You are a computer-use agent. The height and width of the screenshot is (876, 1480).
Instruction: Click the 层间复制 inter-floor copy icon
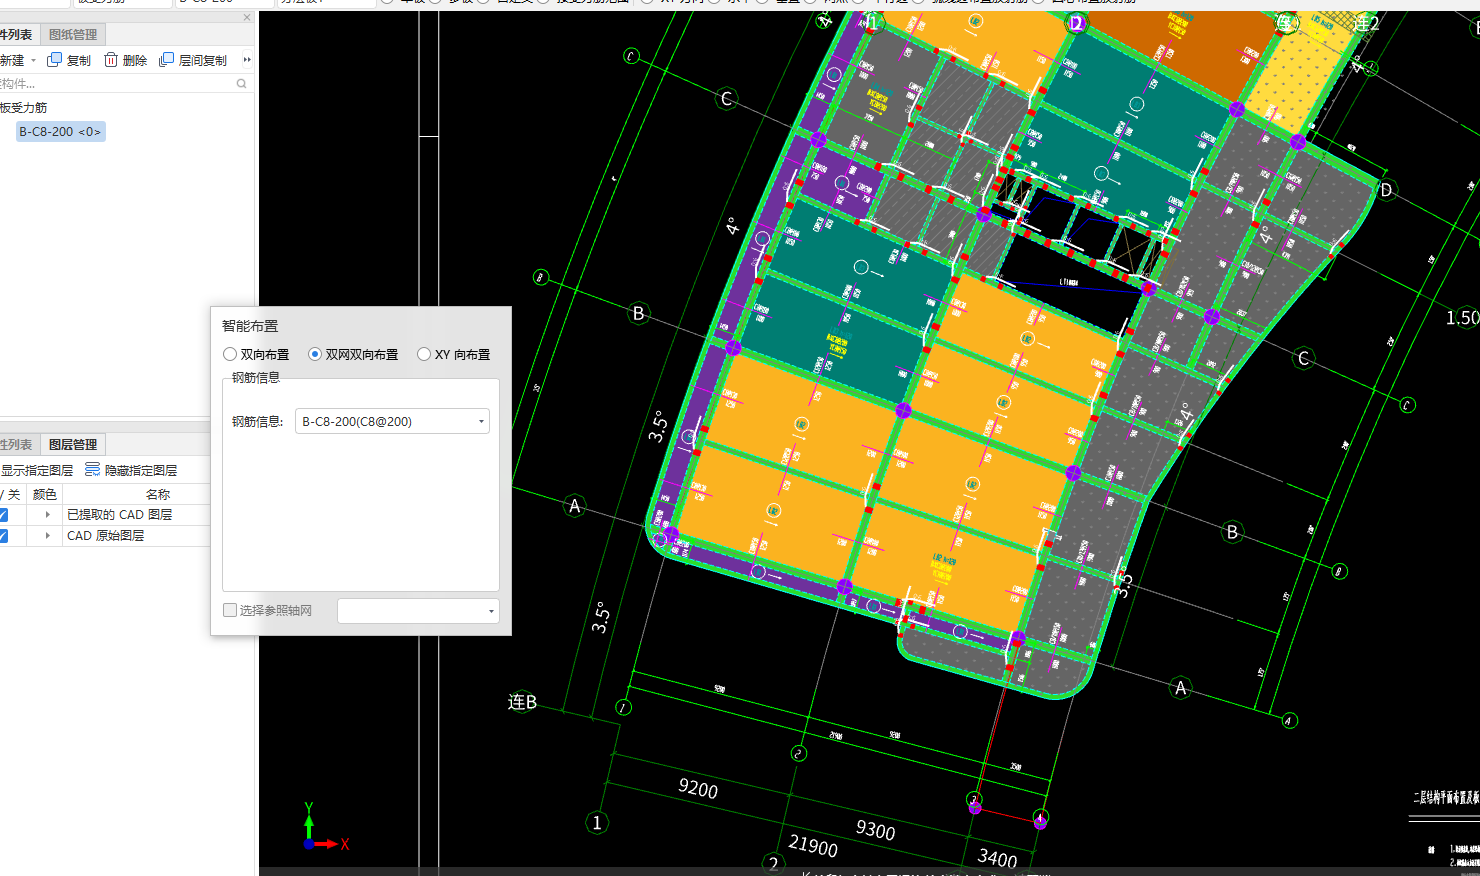tap(167, 60)
